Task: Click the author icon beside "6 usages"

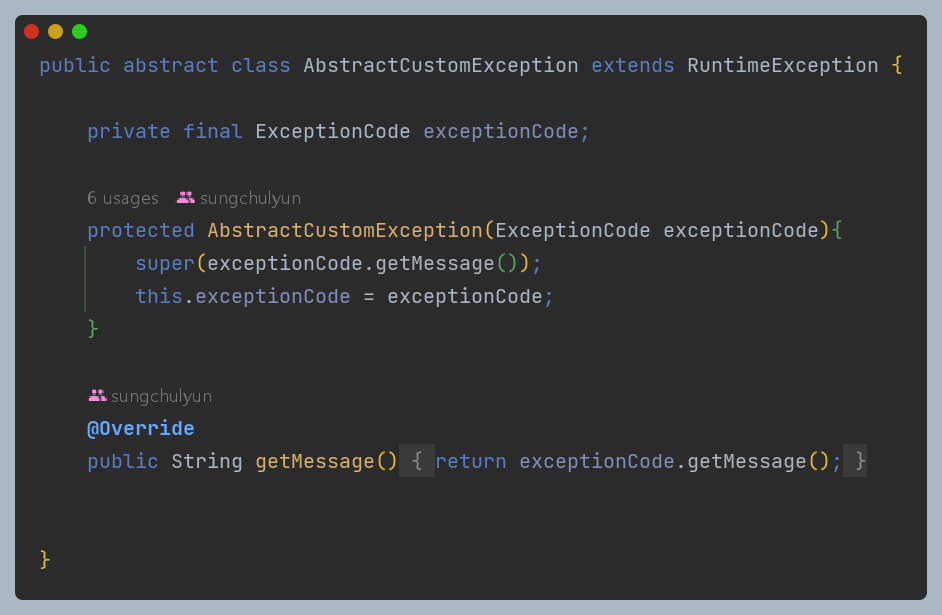Action: [x=185, y=198]
